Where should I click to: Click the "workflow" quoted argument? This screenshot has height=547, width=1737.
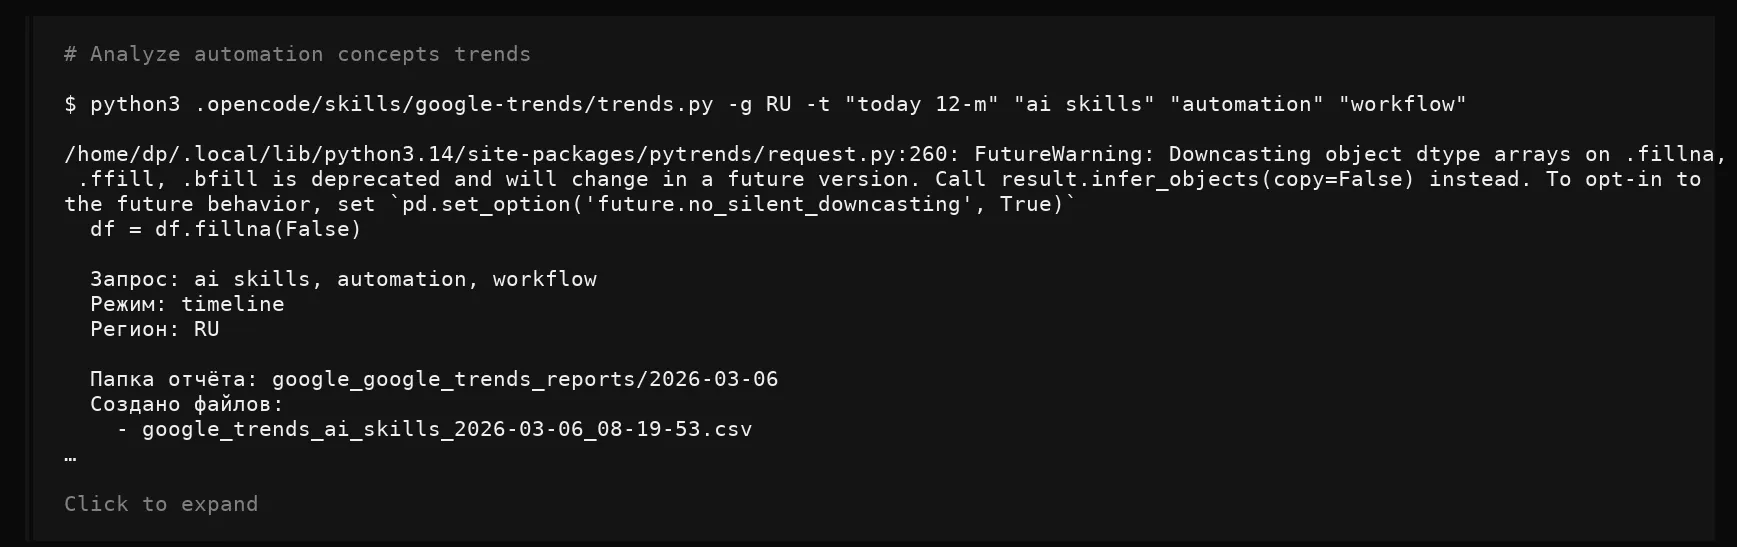pos(1402,104)
